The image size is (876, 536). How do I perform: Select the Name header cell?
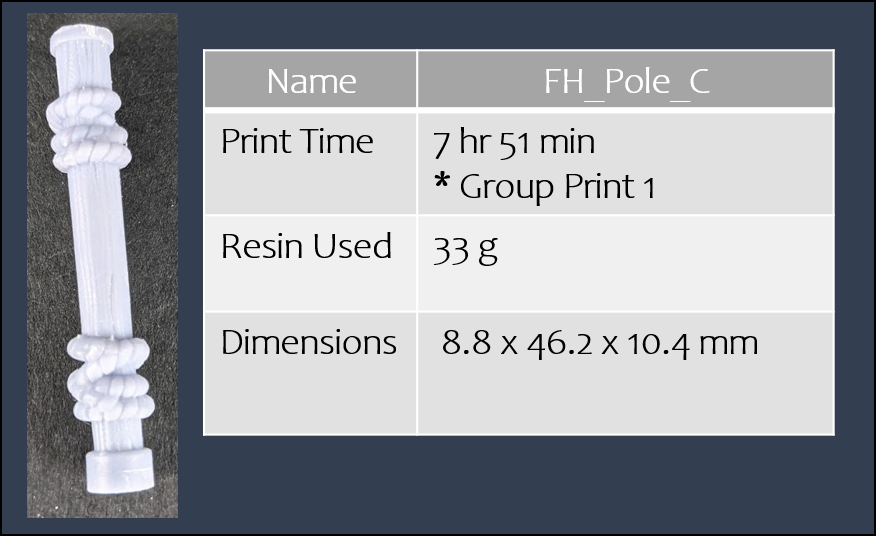(x=311, y=79)
